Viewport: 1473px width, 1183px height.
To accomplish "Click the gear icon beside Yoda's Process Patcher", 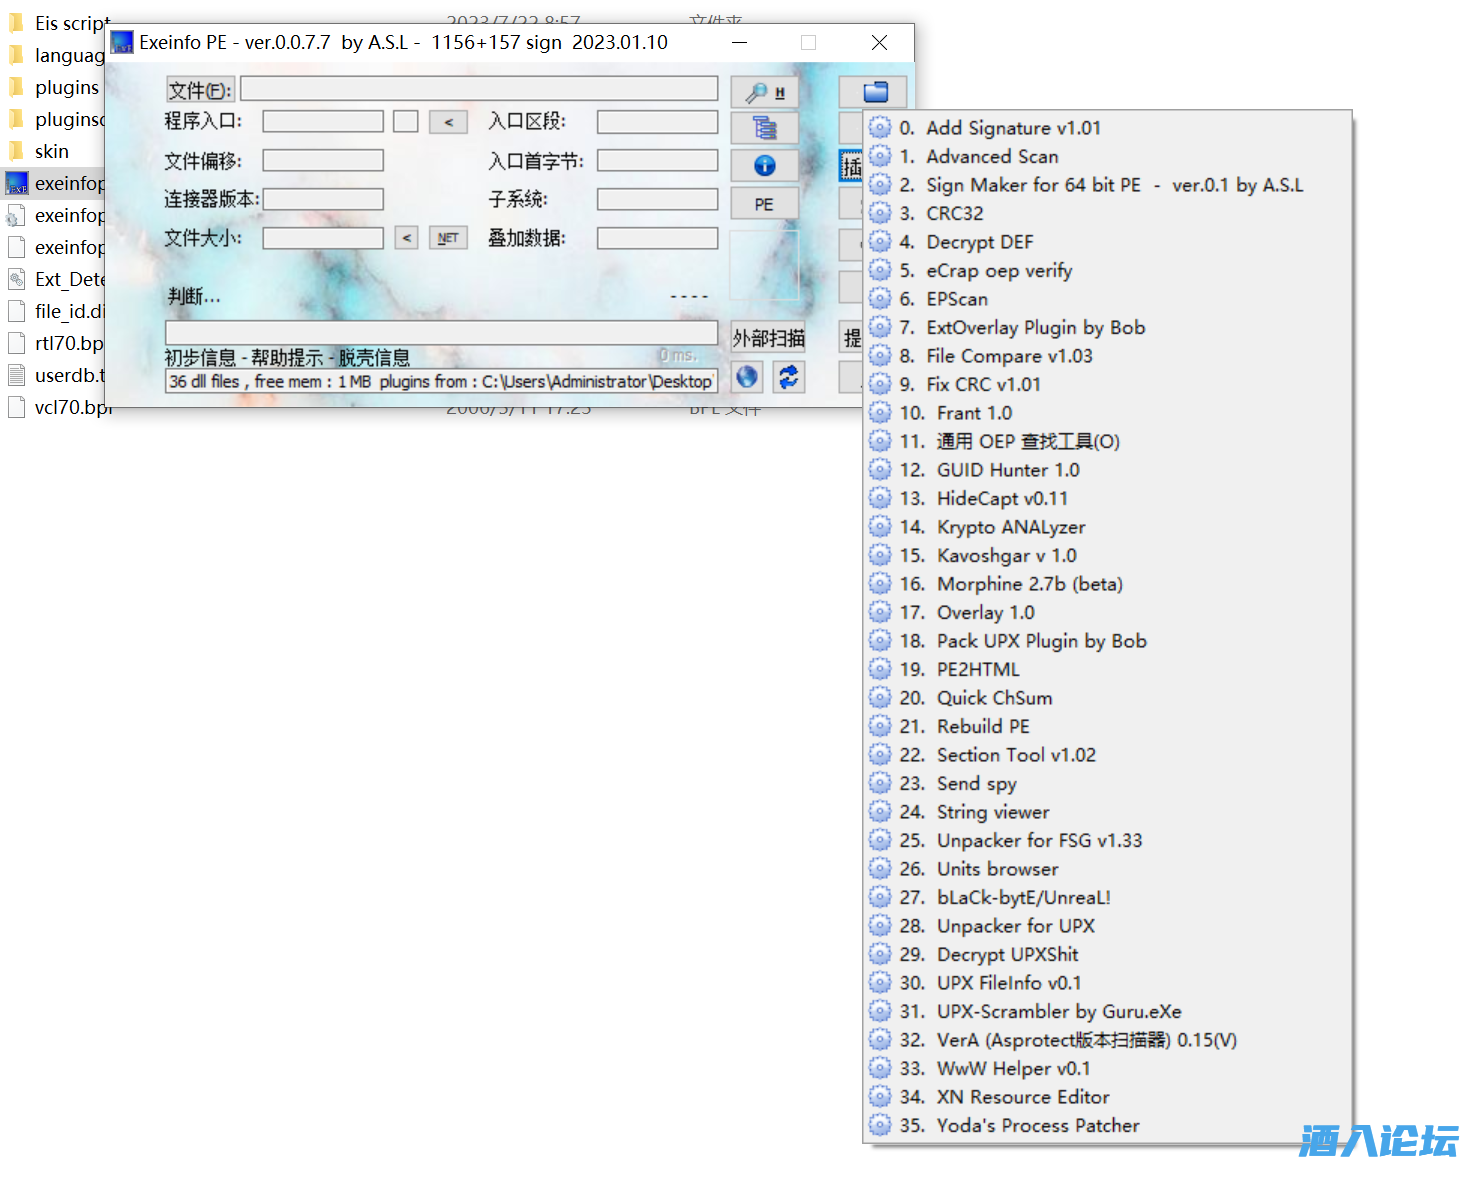I will 880,1125.
